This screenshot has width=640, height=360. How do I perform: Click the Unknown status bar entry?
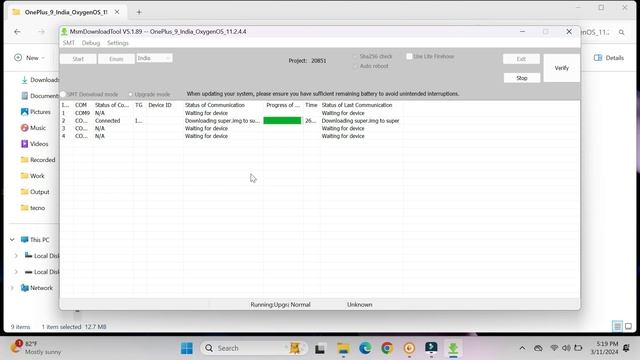click(360, 304)
